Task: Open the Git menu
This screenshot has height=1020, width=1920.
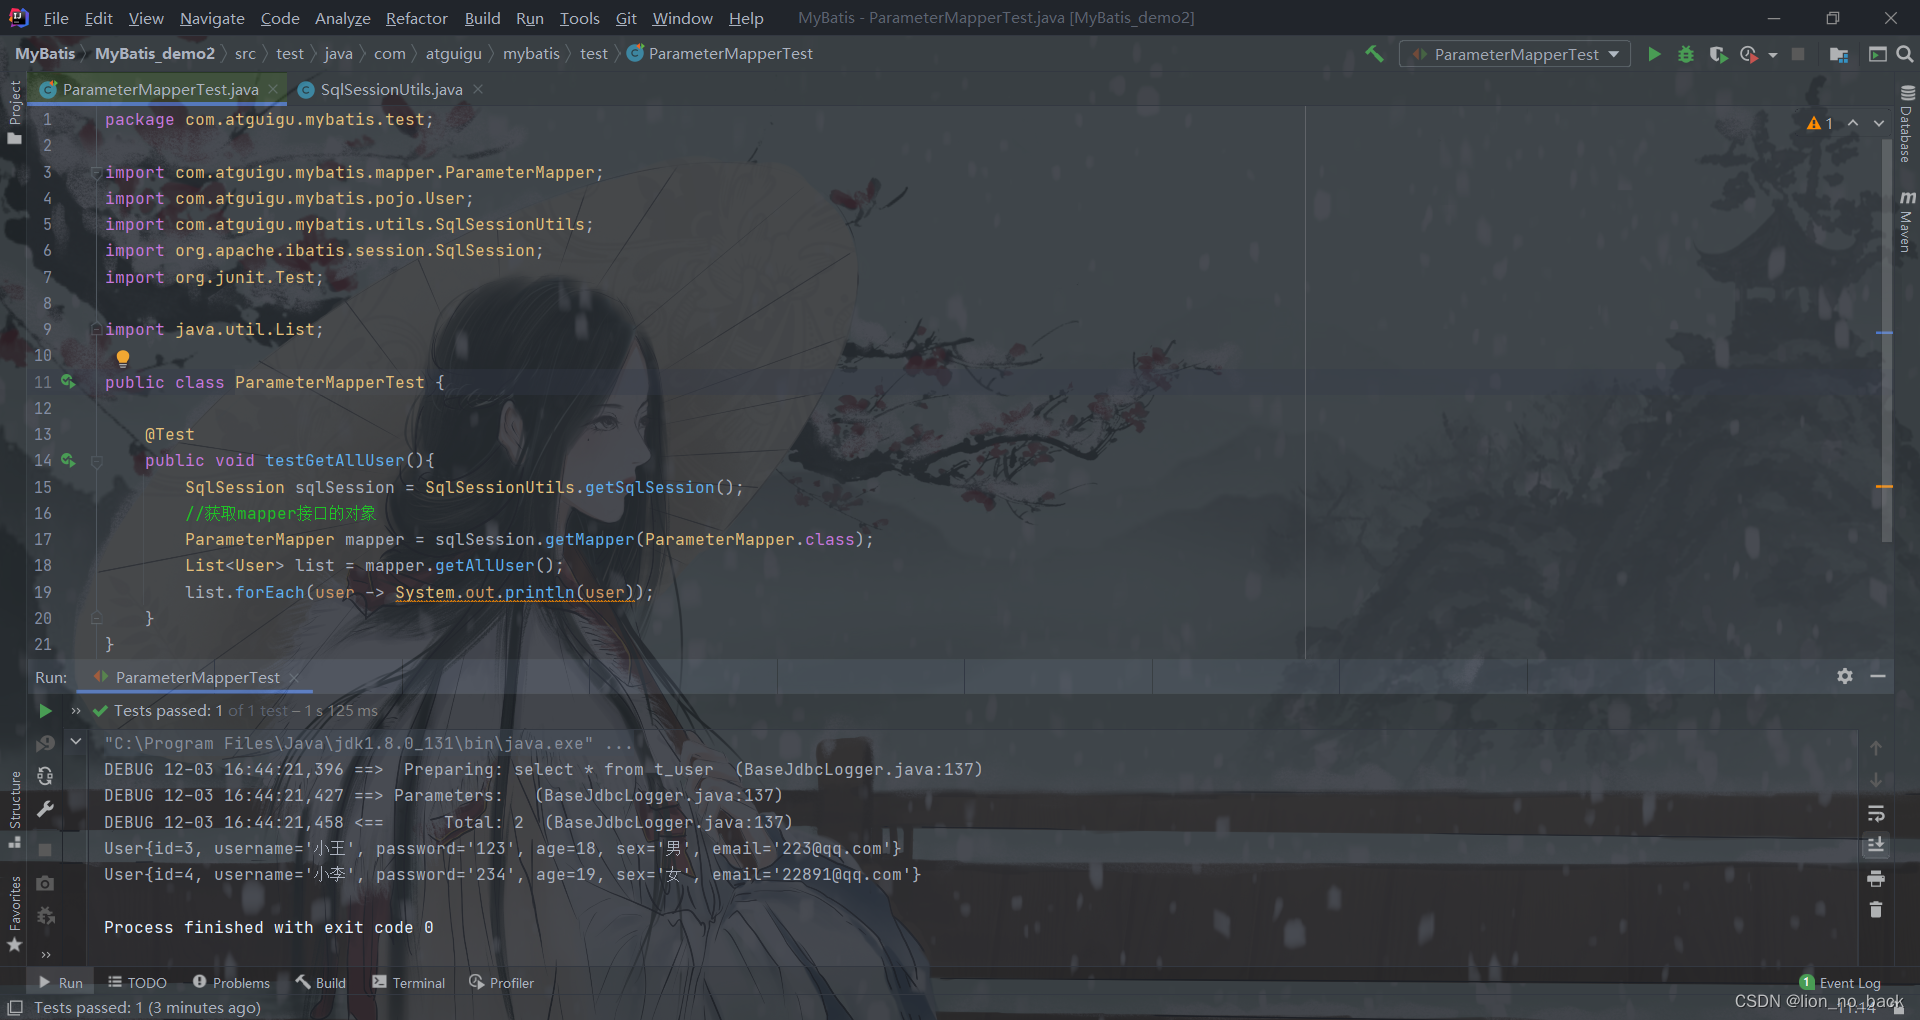Action: [x=626, y=18]
